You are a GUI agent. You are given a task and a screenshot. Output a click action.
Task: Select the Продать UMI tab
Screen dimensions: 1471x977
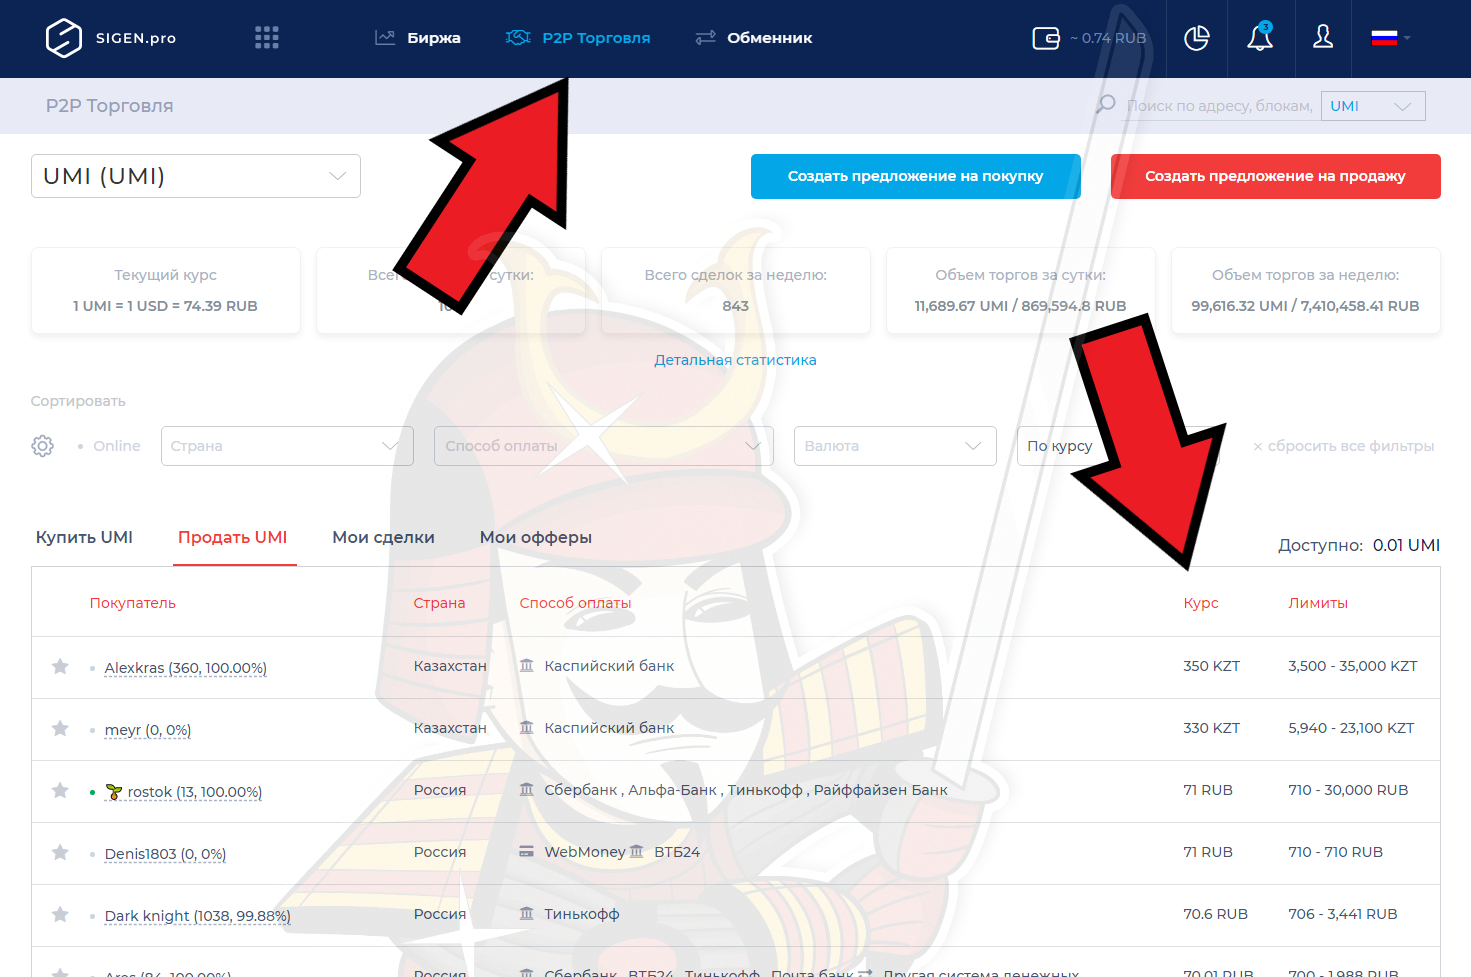(x=233, y=537)
